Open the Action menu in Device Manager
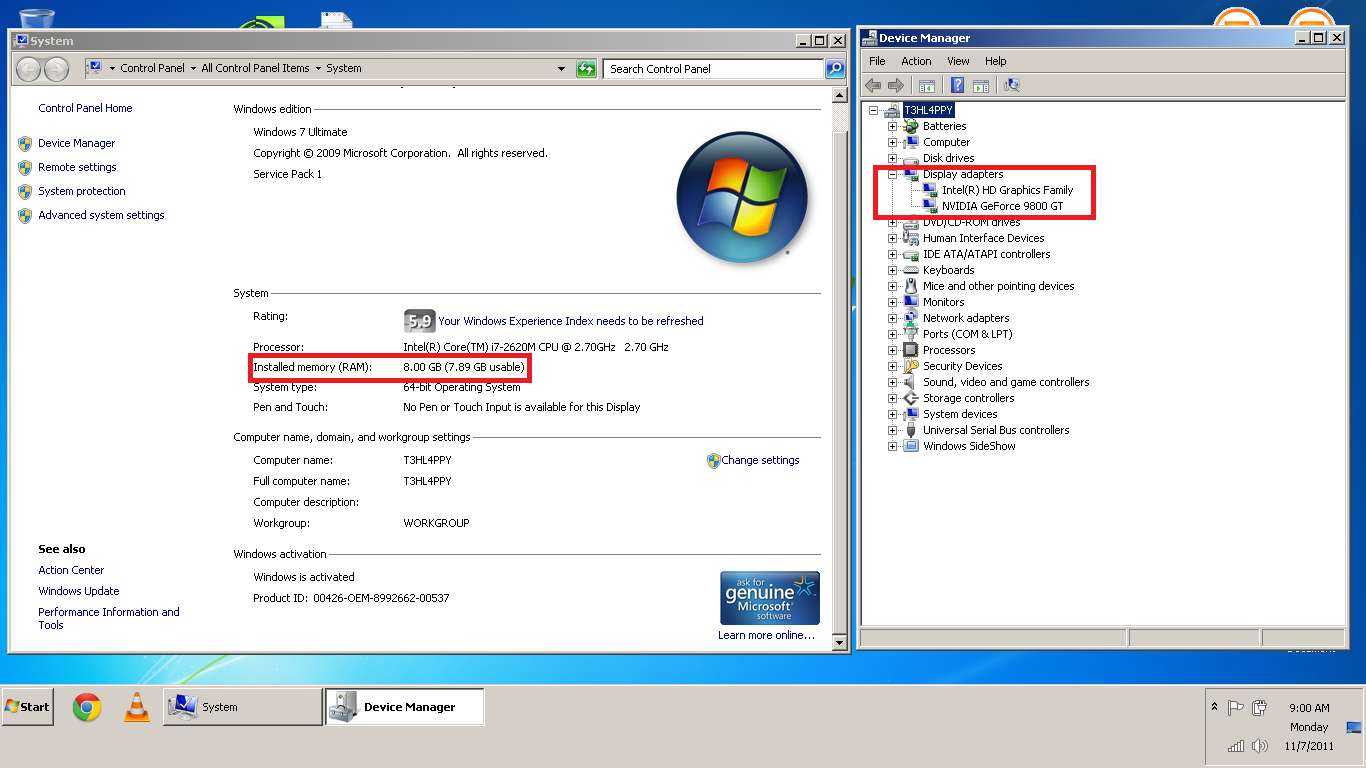Image resolution: width=1366 pixels, height=768 pixels. [x=916, y=61]
